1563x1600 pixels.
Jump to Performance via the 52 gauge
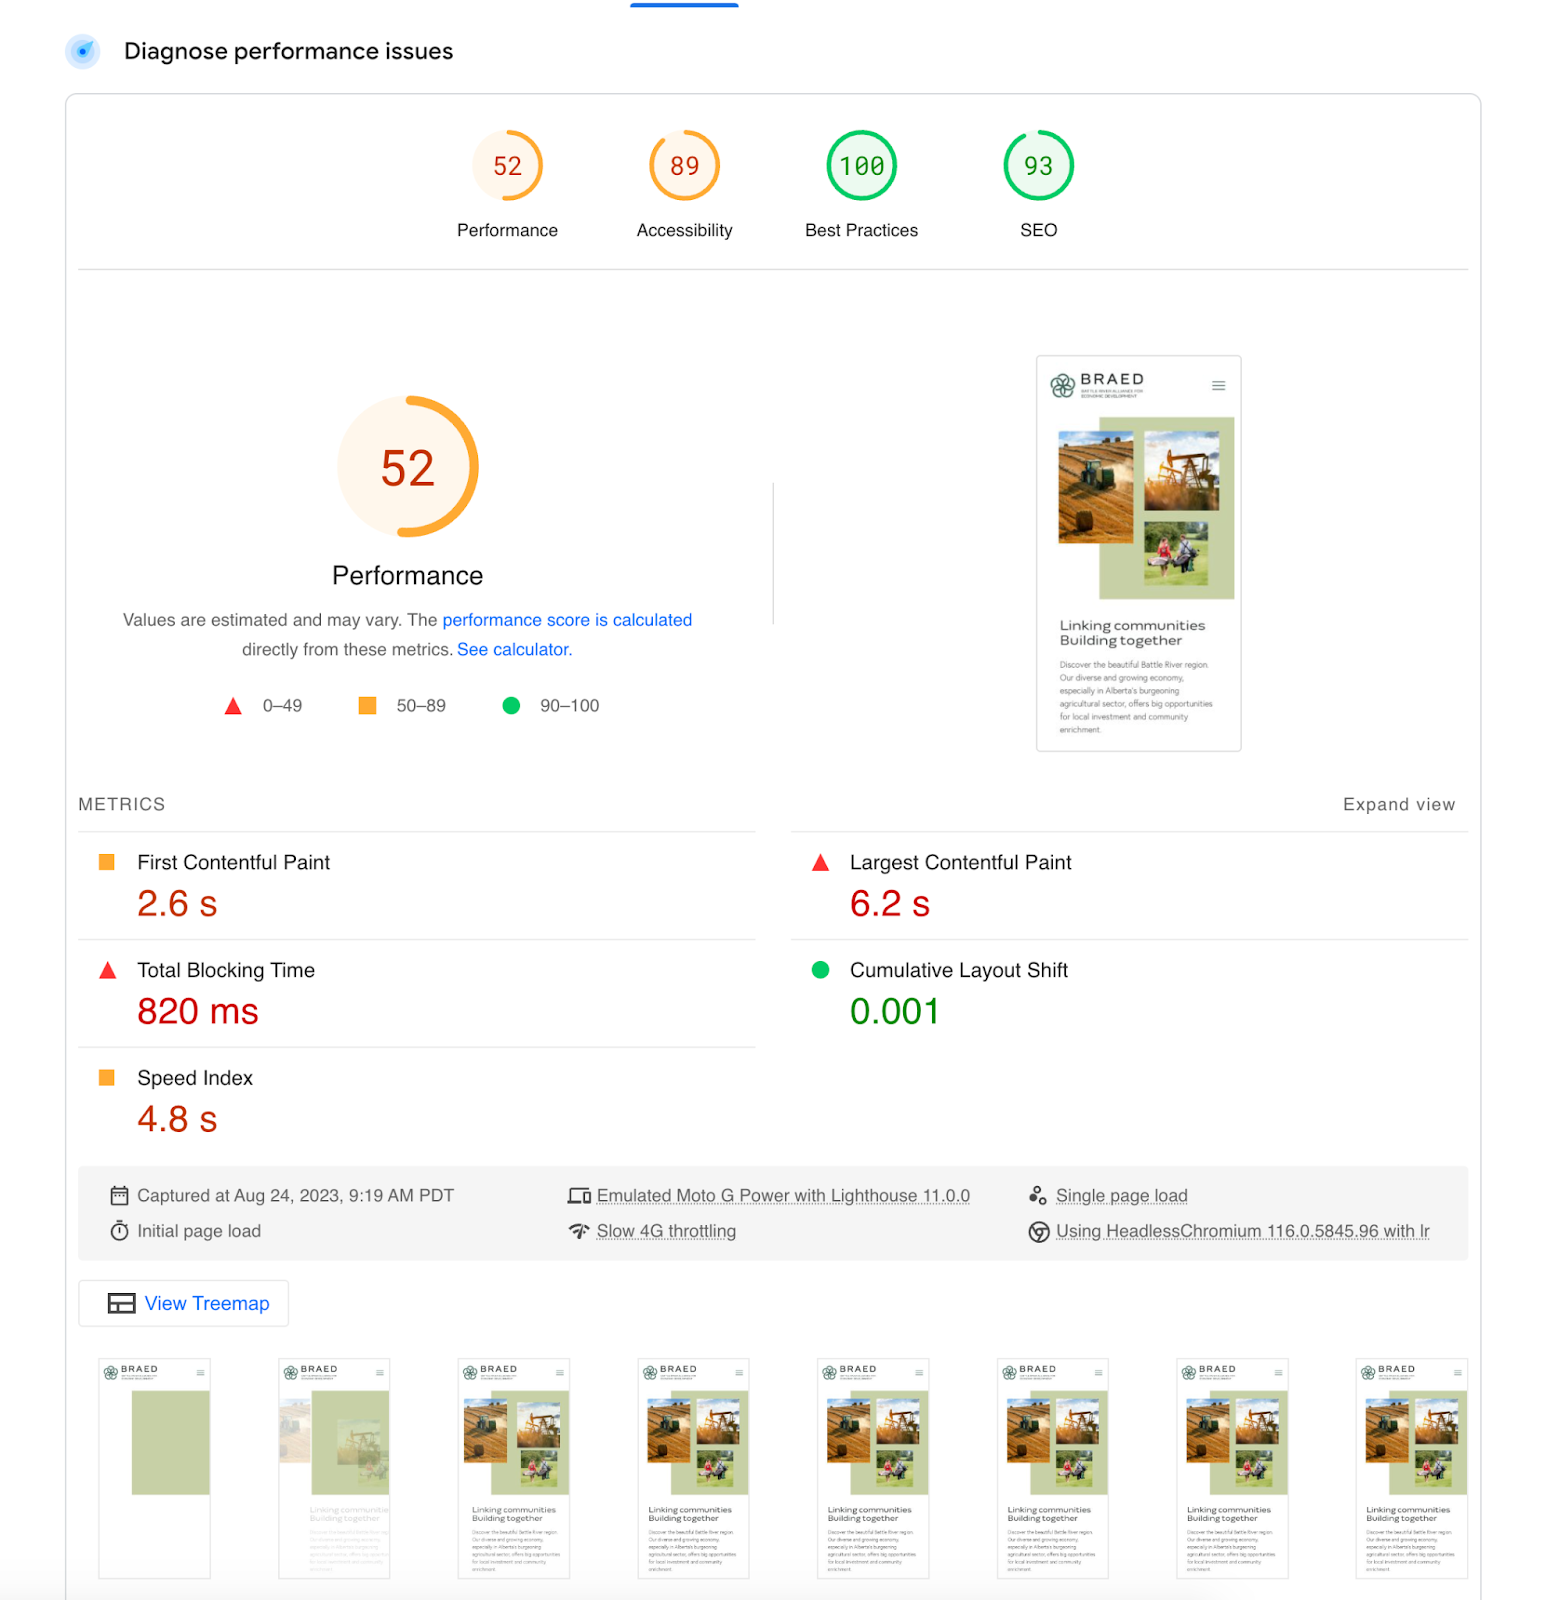507,166
